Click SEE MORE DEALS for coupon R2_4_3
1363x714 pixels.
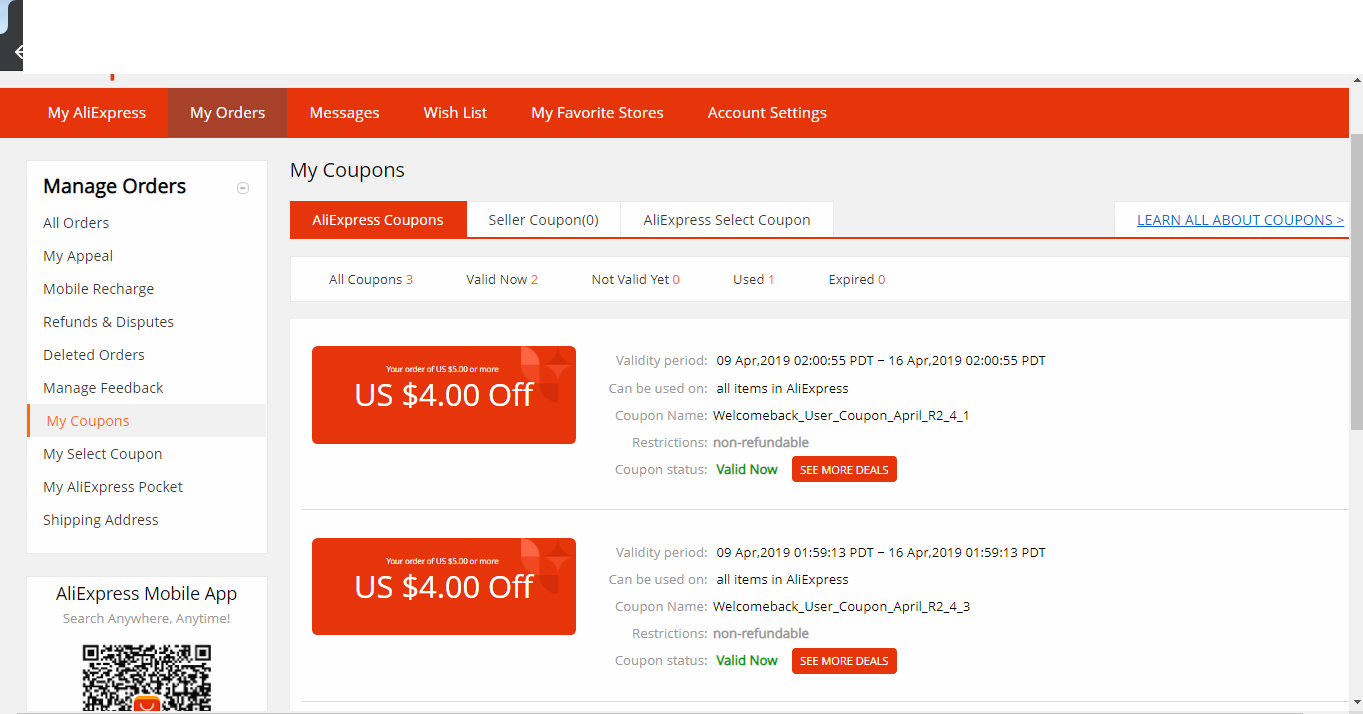[844, 661]
